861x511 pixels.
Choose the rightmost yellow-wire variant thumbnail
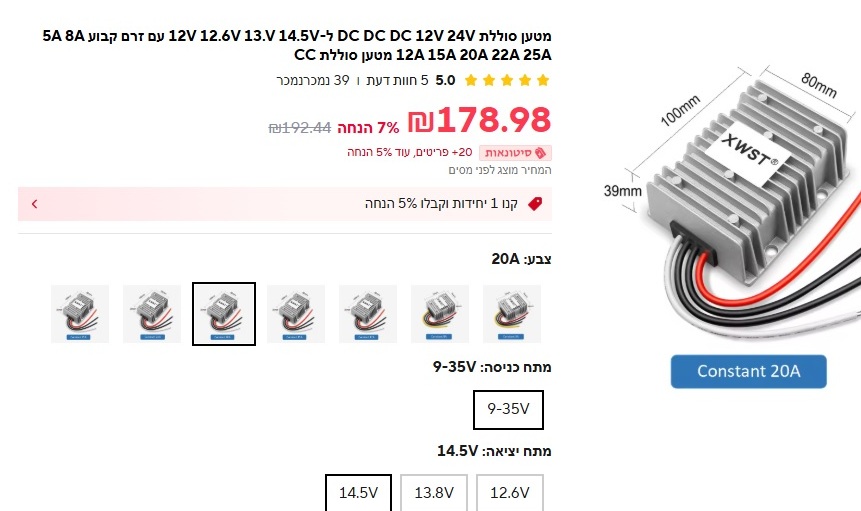click(512, 314)
